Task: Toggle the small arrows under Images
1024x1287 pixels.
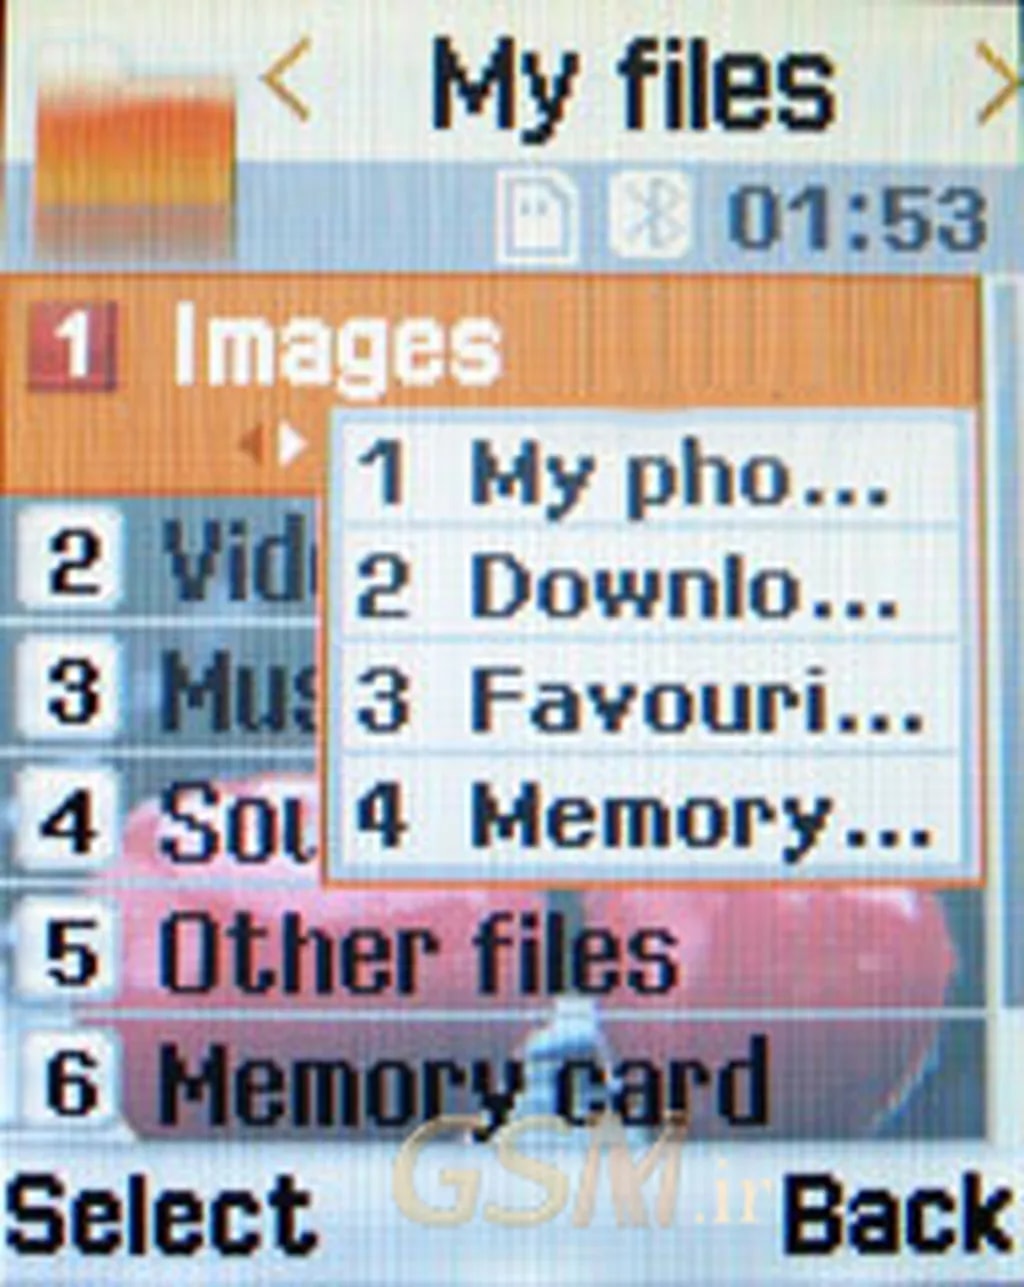Action: coord(275,444)
